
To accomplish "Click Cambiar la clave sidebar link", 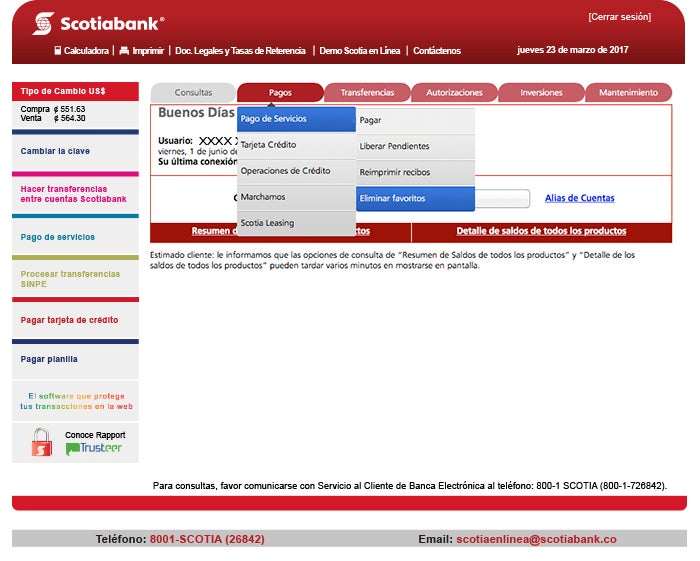I will click(55, 151).
